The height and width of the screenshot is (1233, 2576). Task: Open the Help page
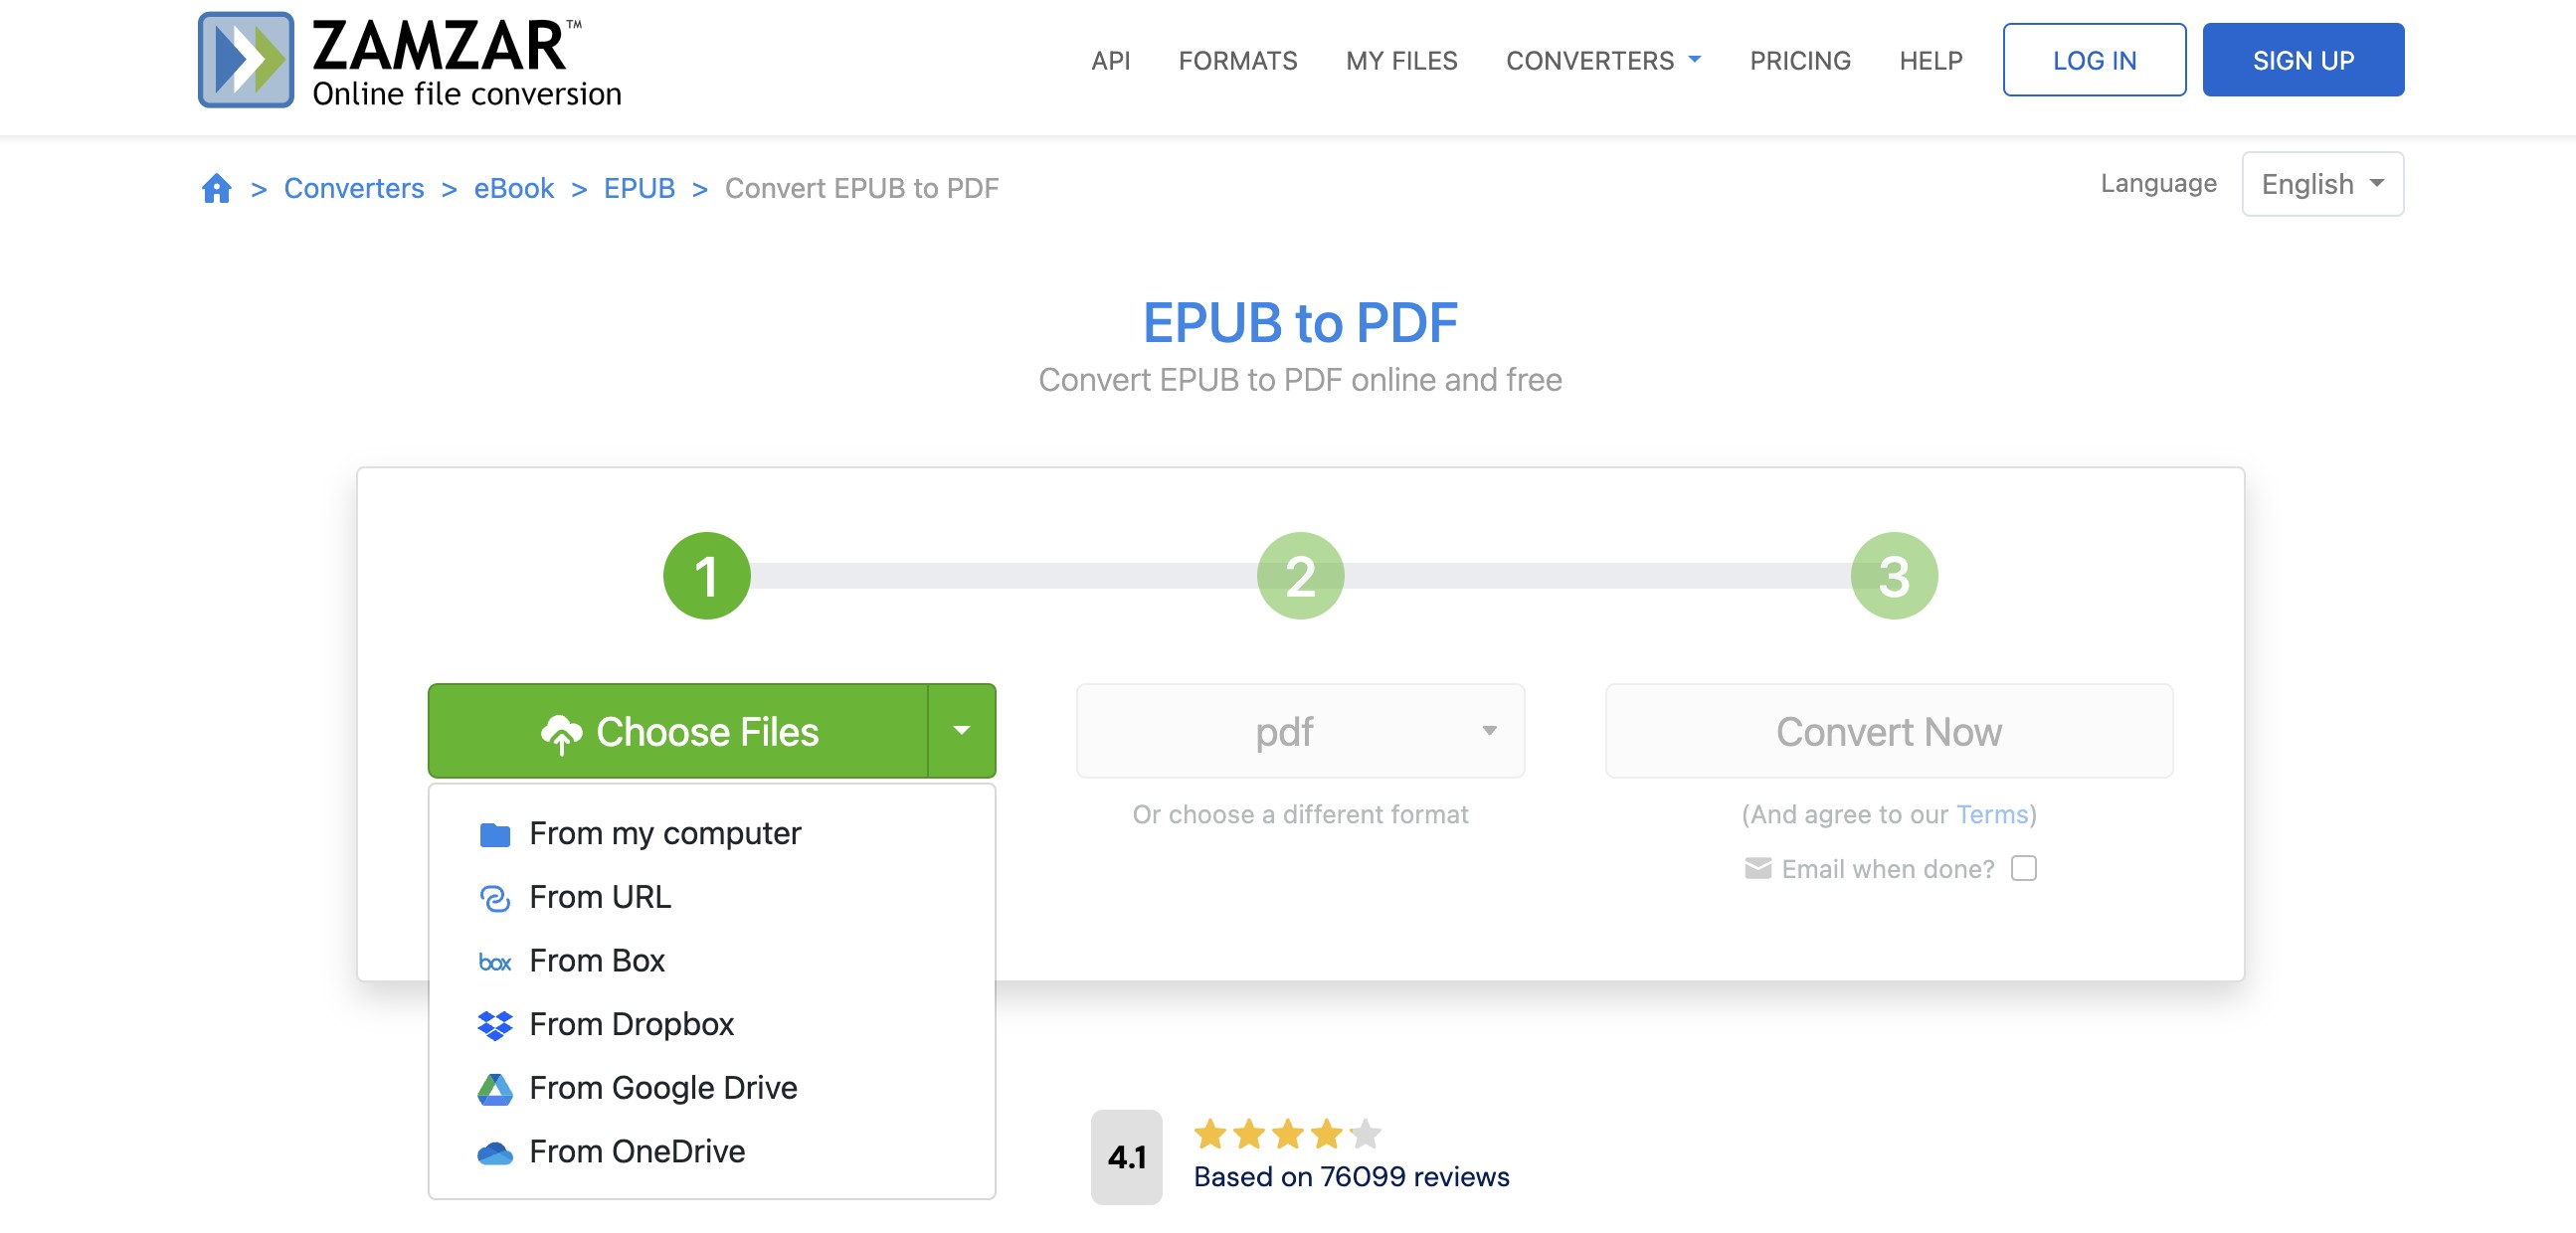click(x=1930, y=61)
